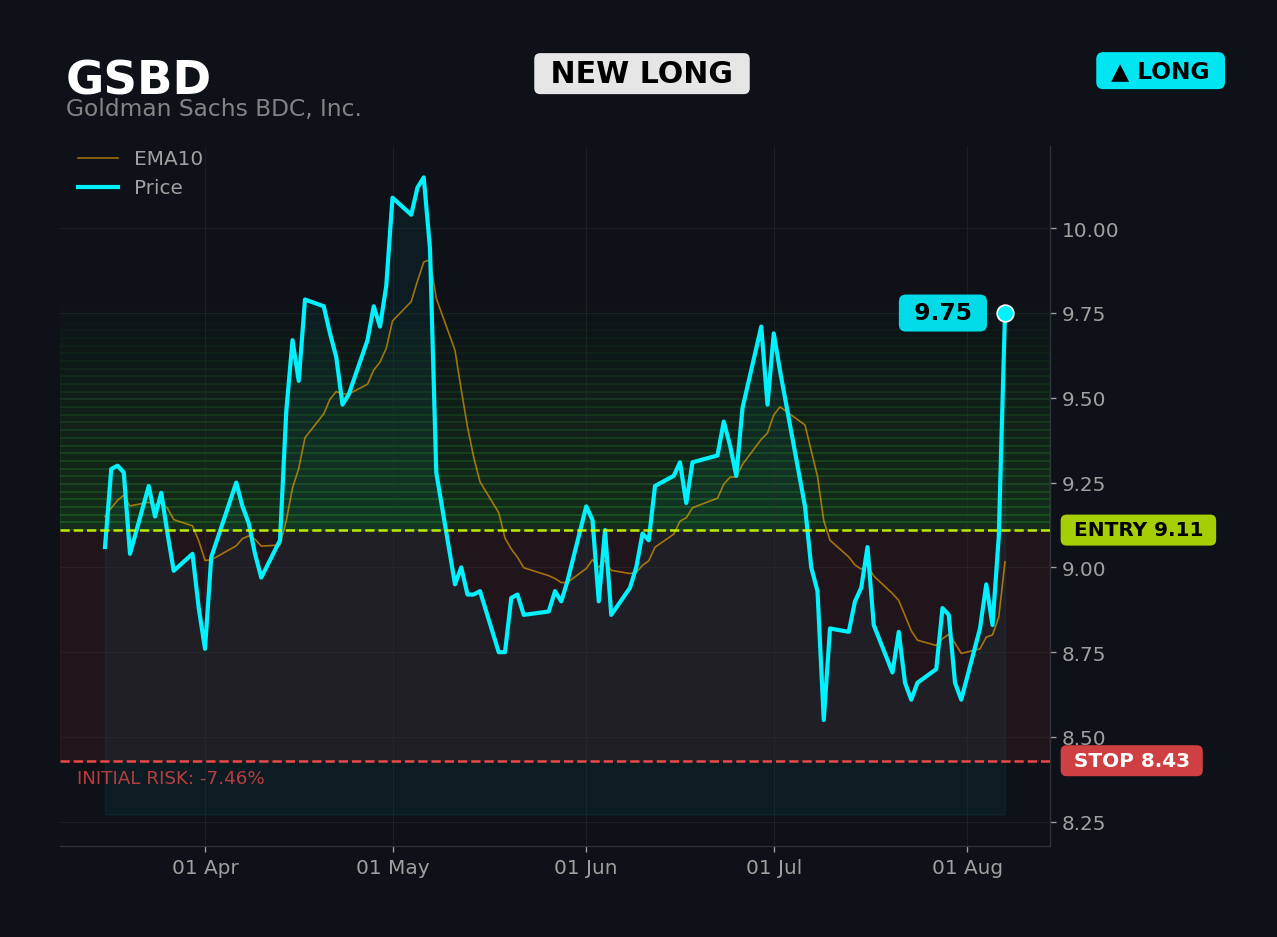Click the 10.00 y-axis tick label
The height and width of the screenshot is (937, 1277).
[1090, 230]
